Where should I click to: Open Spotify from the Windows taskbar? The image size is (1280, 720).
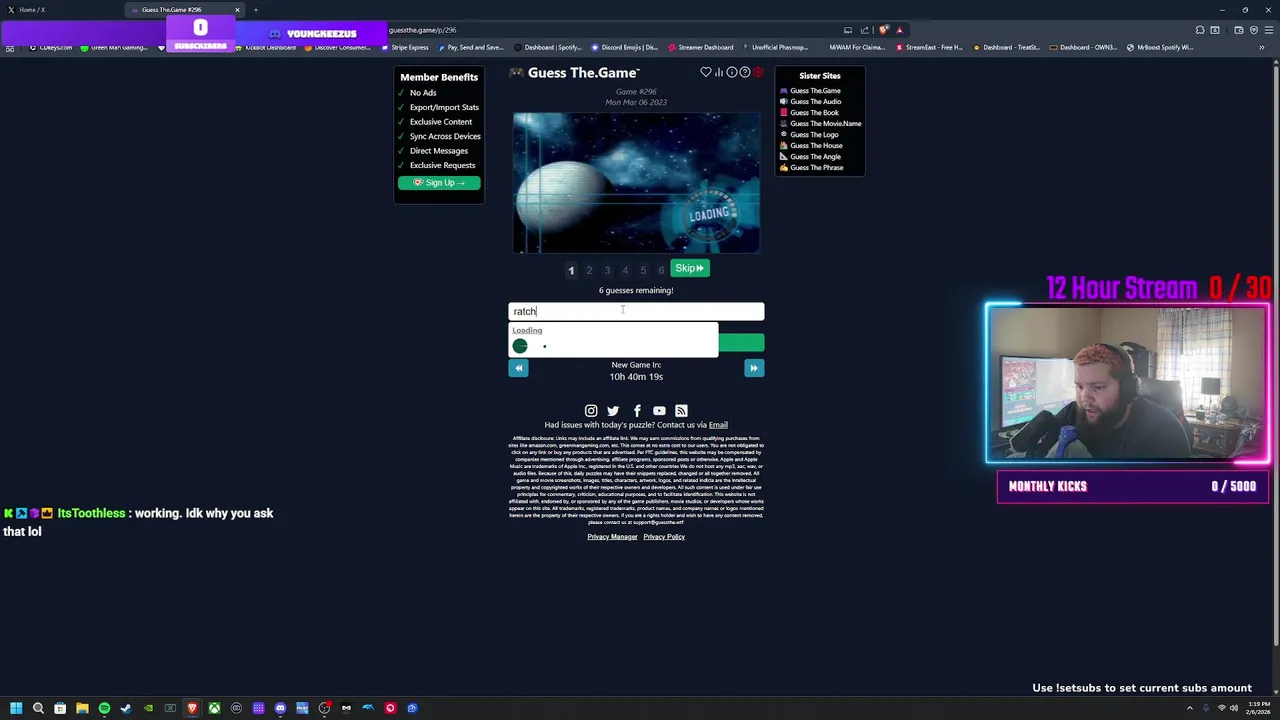(x=104, y=708)
